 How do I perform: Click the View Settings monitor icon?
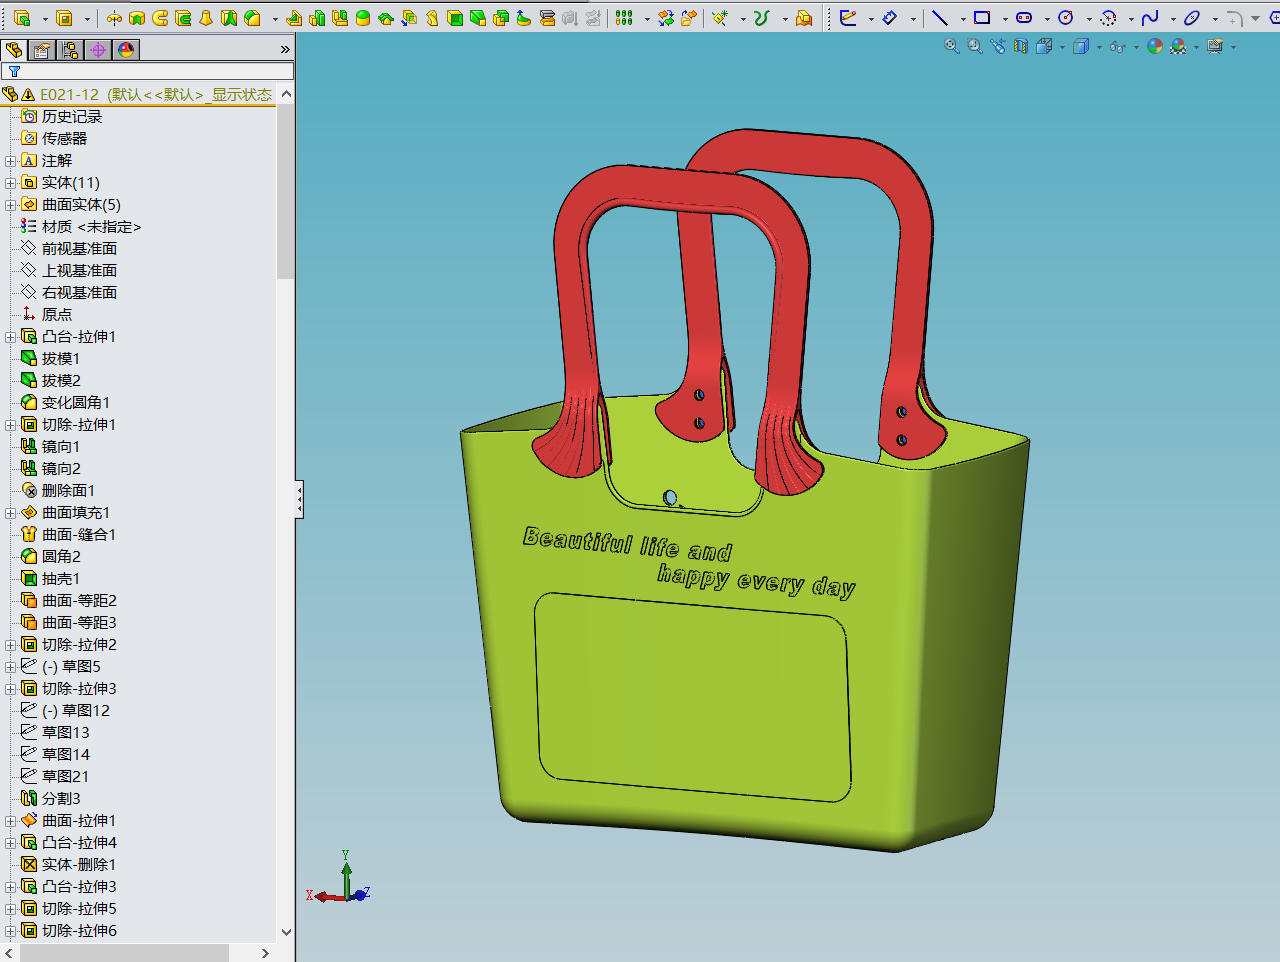1215,46
